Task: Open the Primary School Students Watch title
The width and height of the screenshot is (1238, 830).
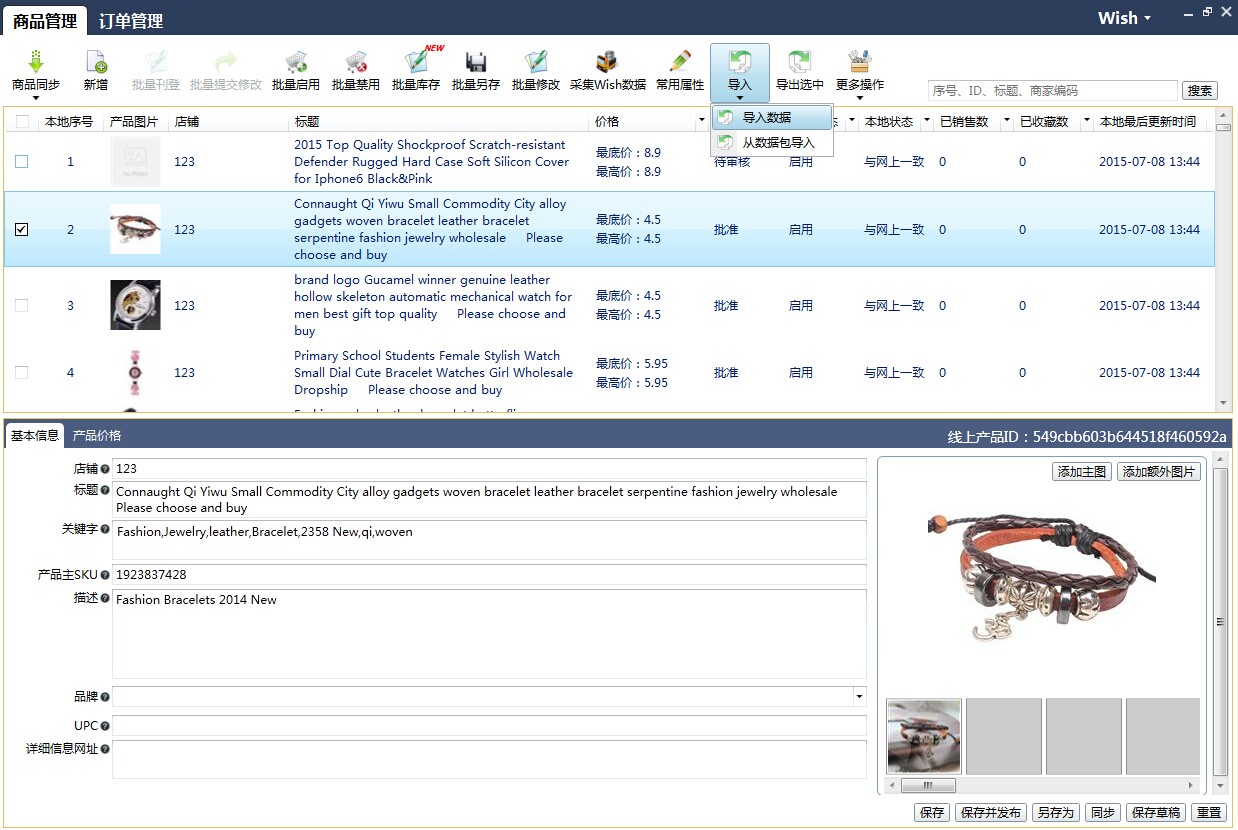Action: [433, 373]
